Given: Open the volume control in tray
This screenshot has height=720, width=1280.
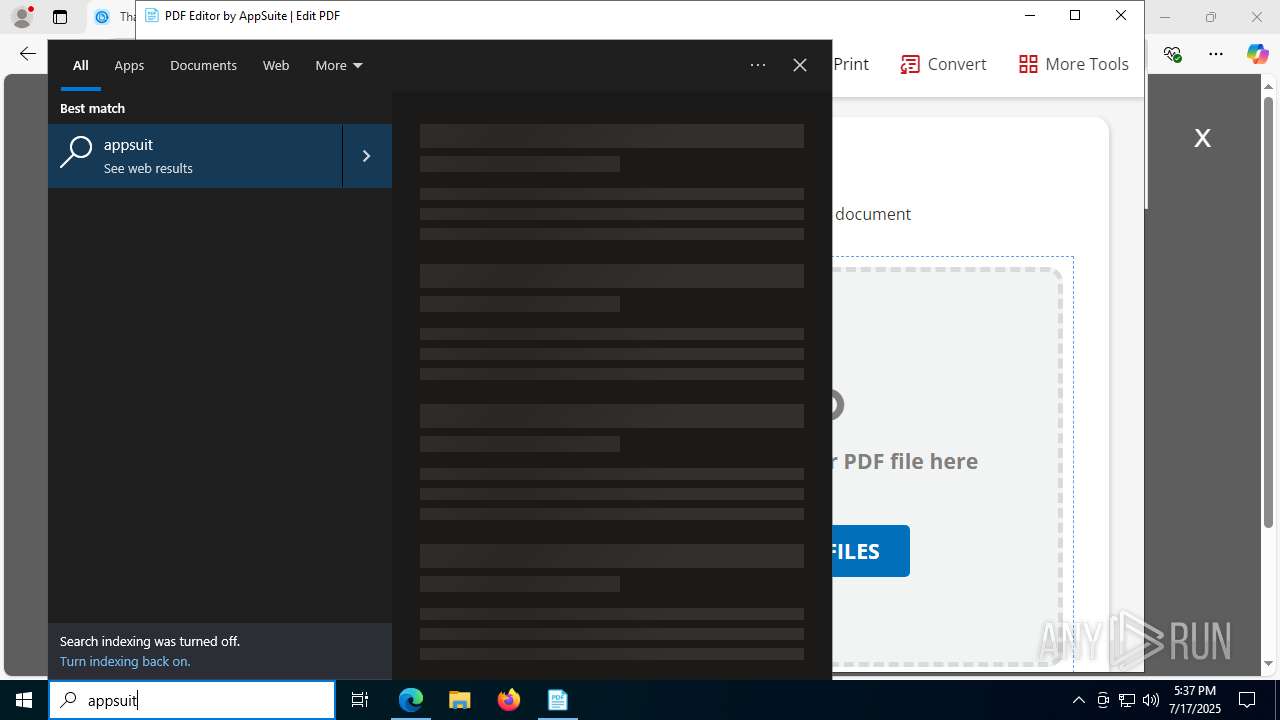Looking at the screenshot, I should [x=1151, y=700].
